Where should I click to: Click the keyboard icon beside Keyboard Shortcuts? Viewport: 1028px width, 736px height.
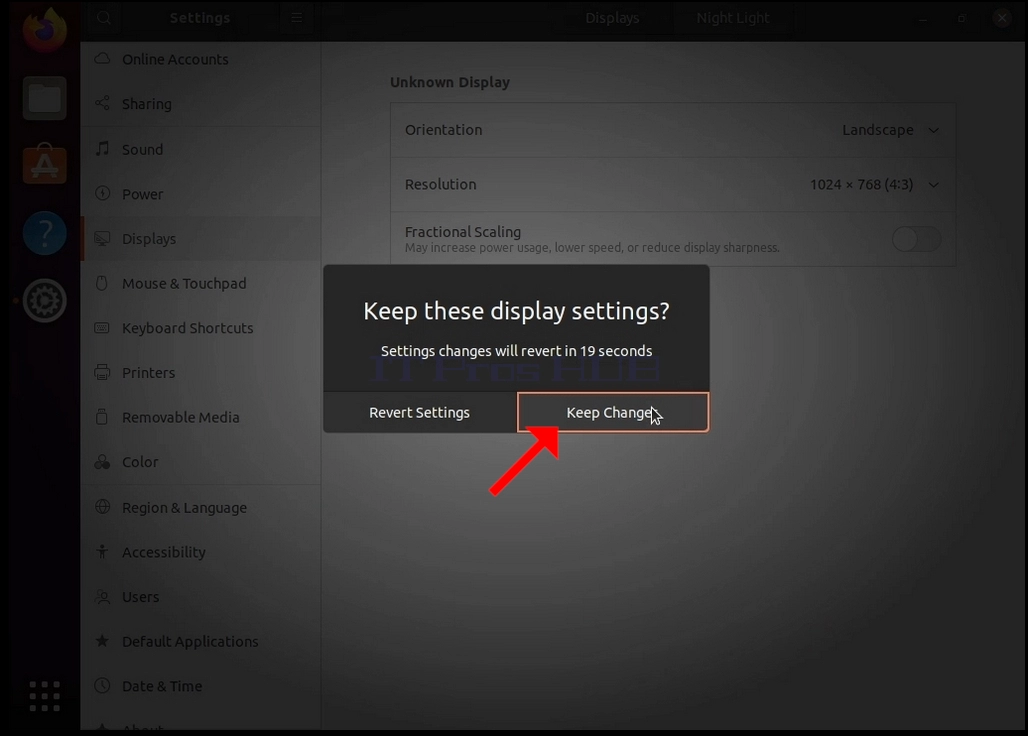pyautogui.click(x=102, y=328)
